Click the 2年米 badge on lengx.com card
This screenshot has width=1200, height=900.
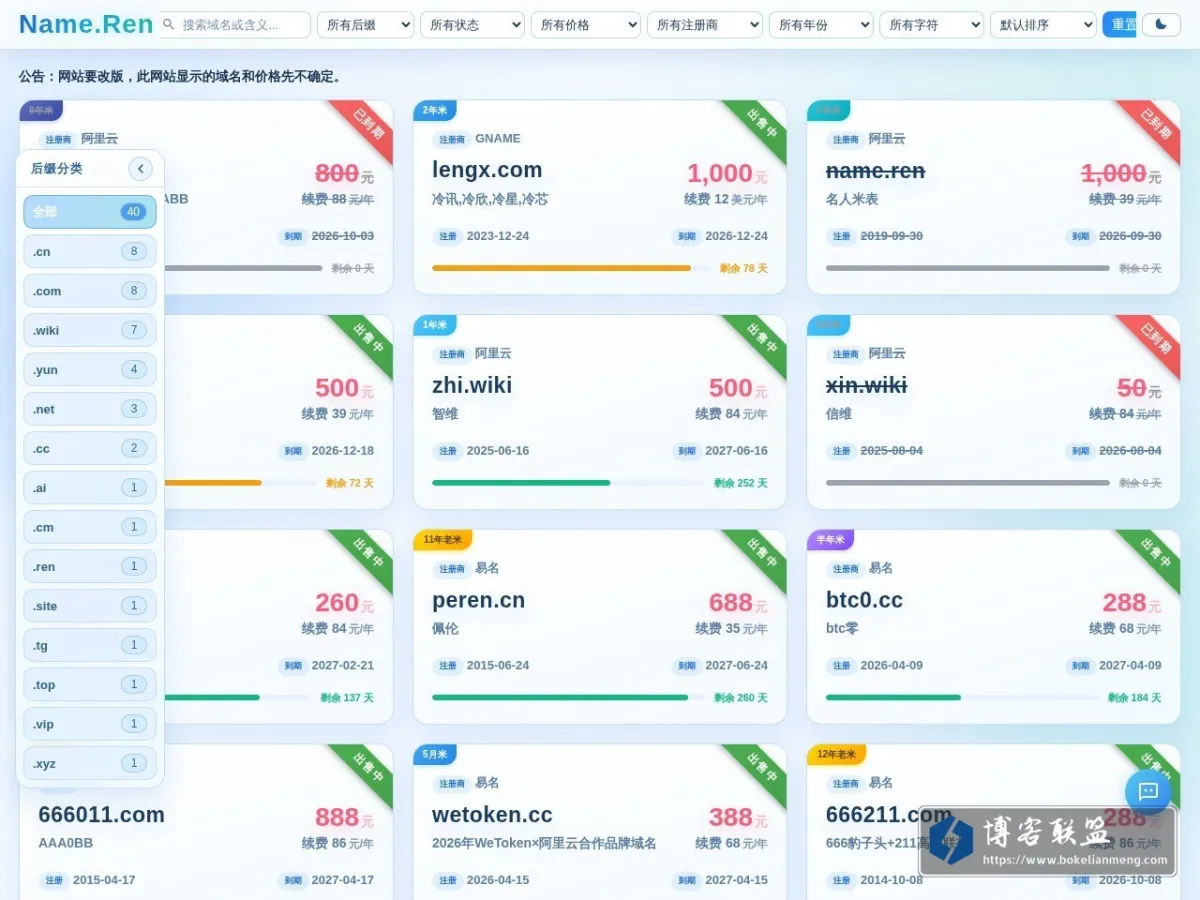[x=435, y=110]
